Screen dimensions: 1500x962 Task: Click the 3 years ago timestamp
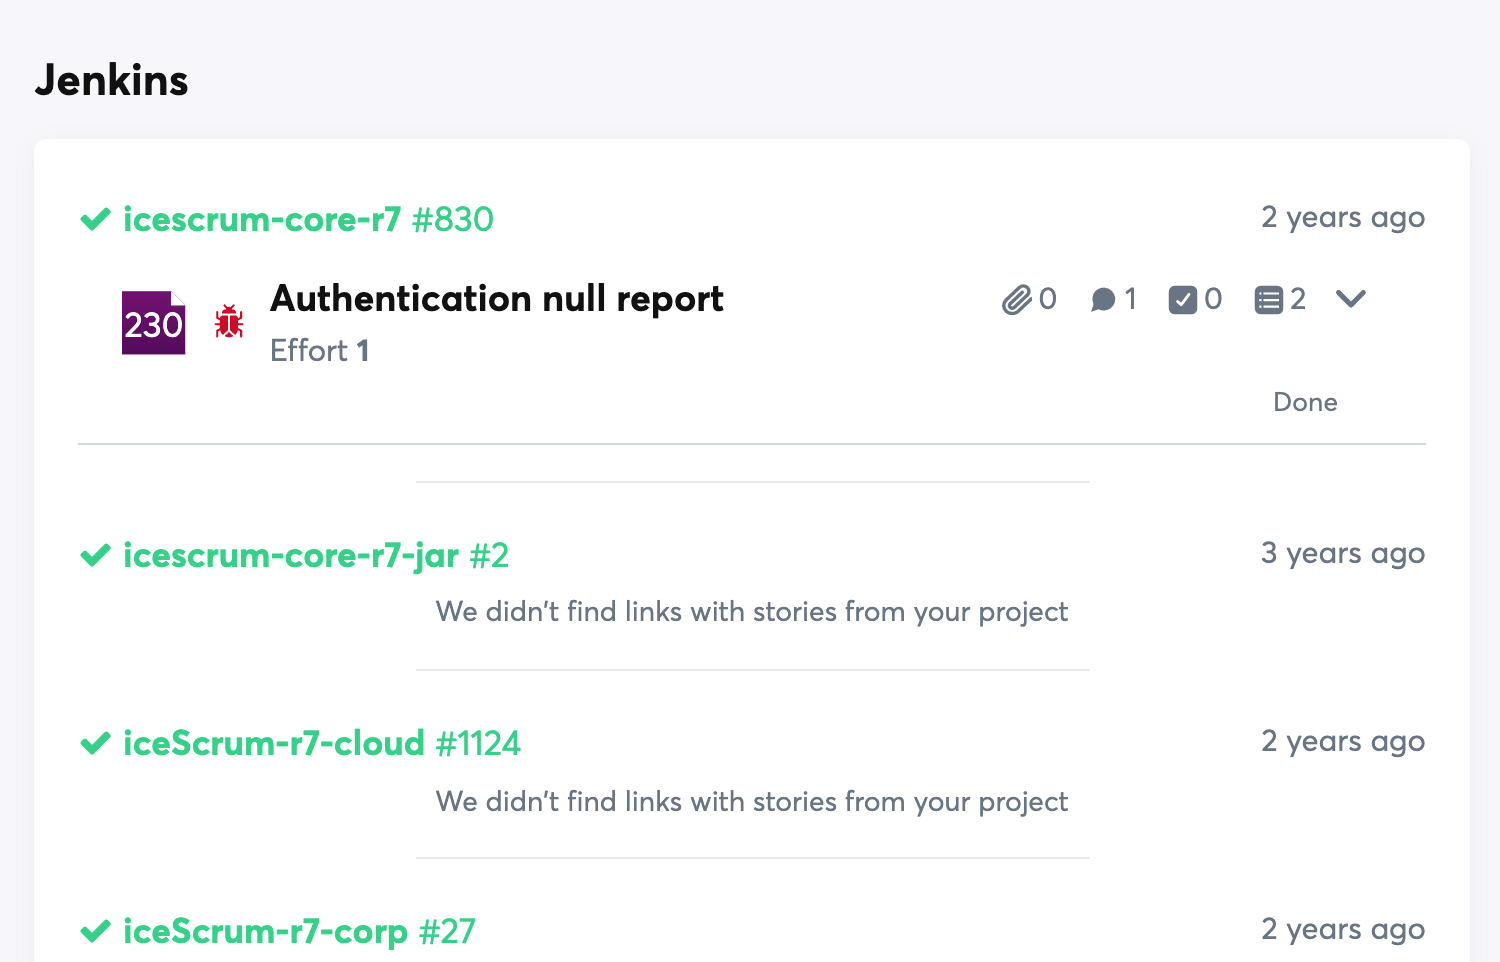tap(1342, 553)
